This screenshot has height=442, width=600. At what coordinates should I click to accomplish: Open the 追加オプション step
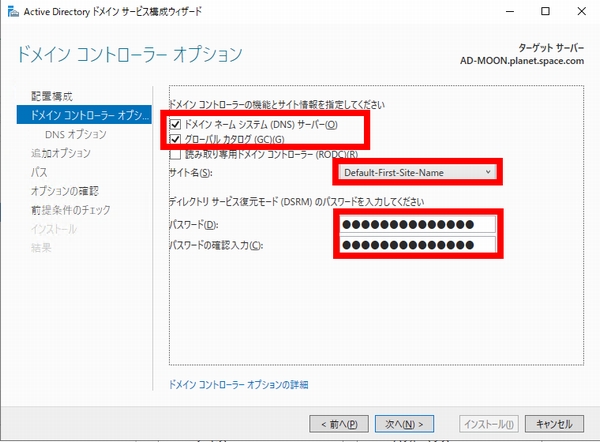(x=61, y=153)
